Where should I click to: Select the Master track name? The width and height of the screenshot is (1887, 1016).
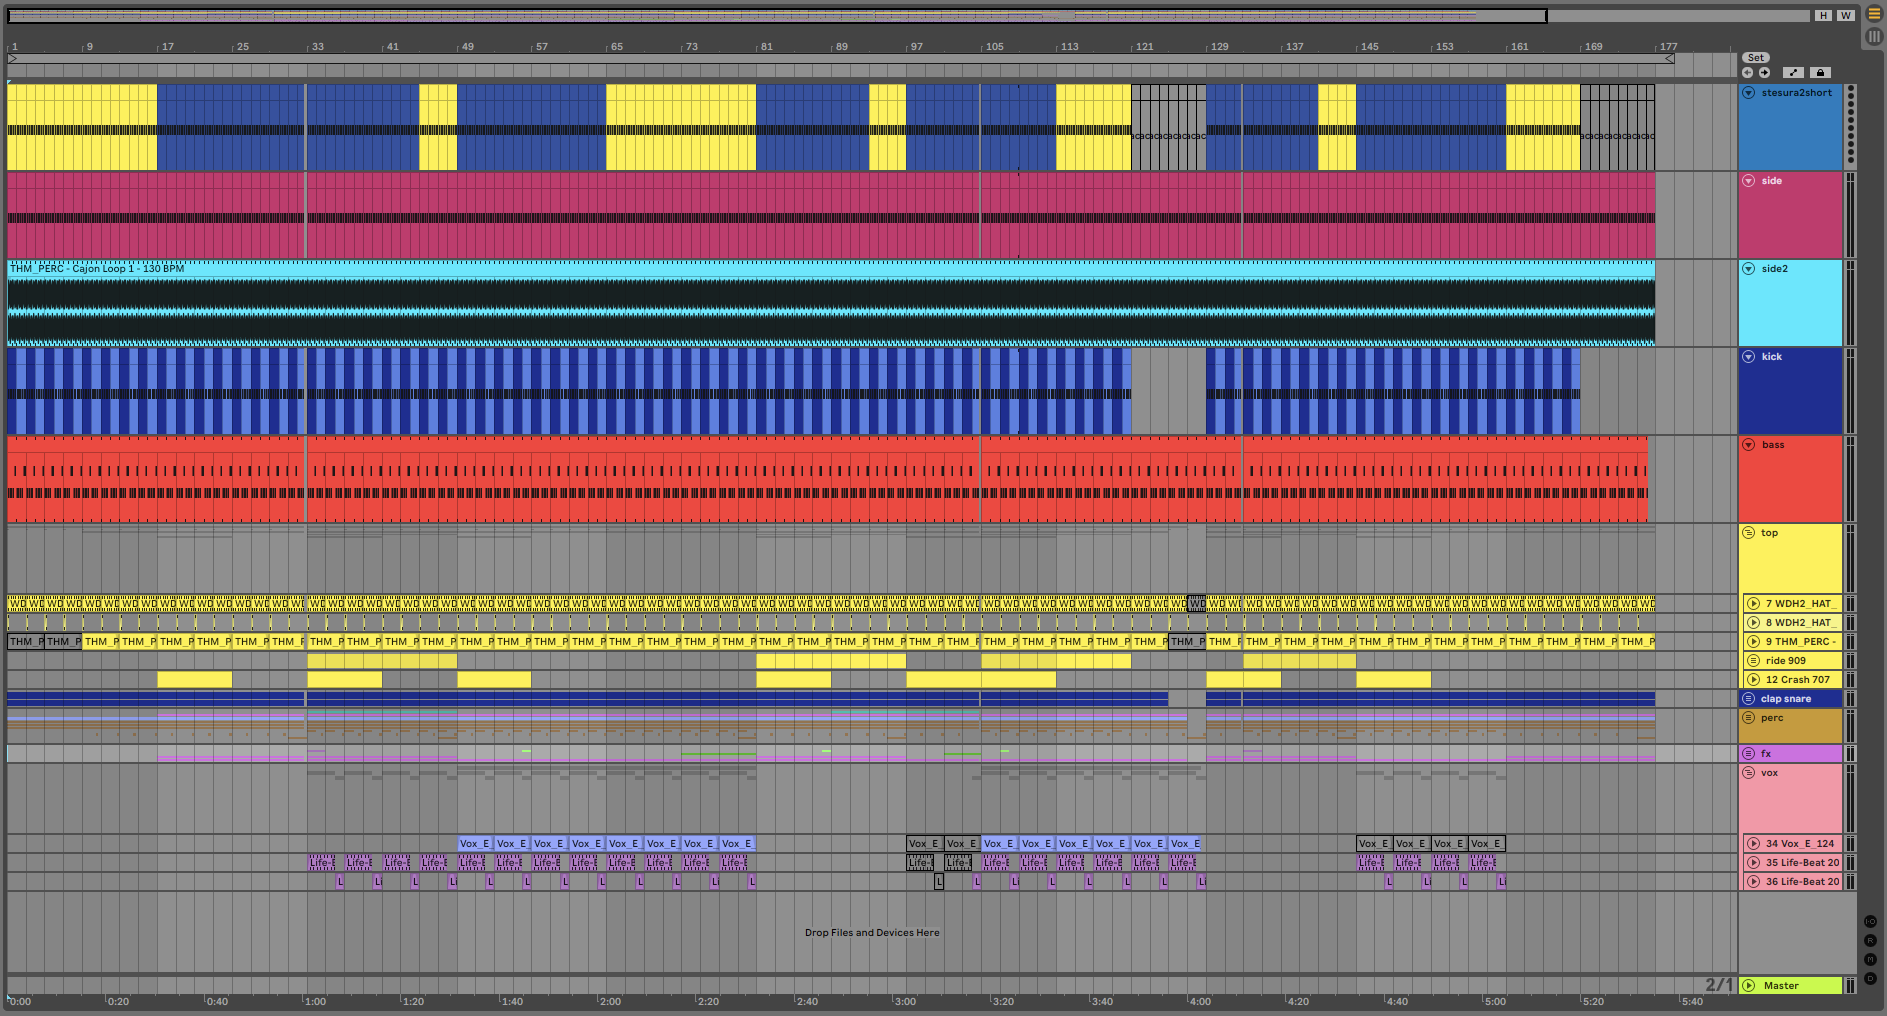1781,986
